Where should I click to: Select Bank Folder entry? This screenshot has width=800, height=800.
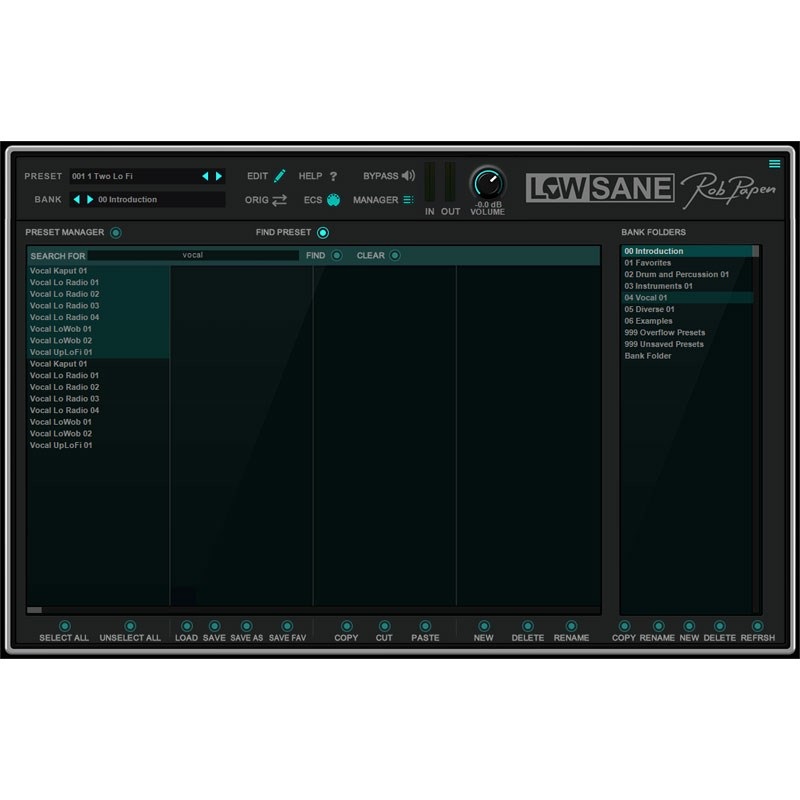(x=687, y=356)
